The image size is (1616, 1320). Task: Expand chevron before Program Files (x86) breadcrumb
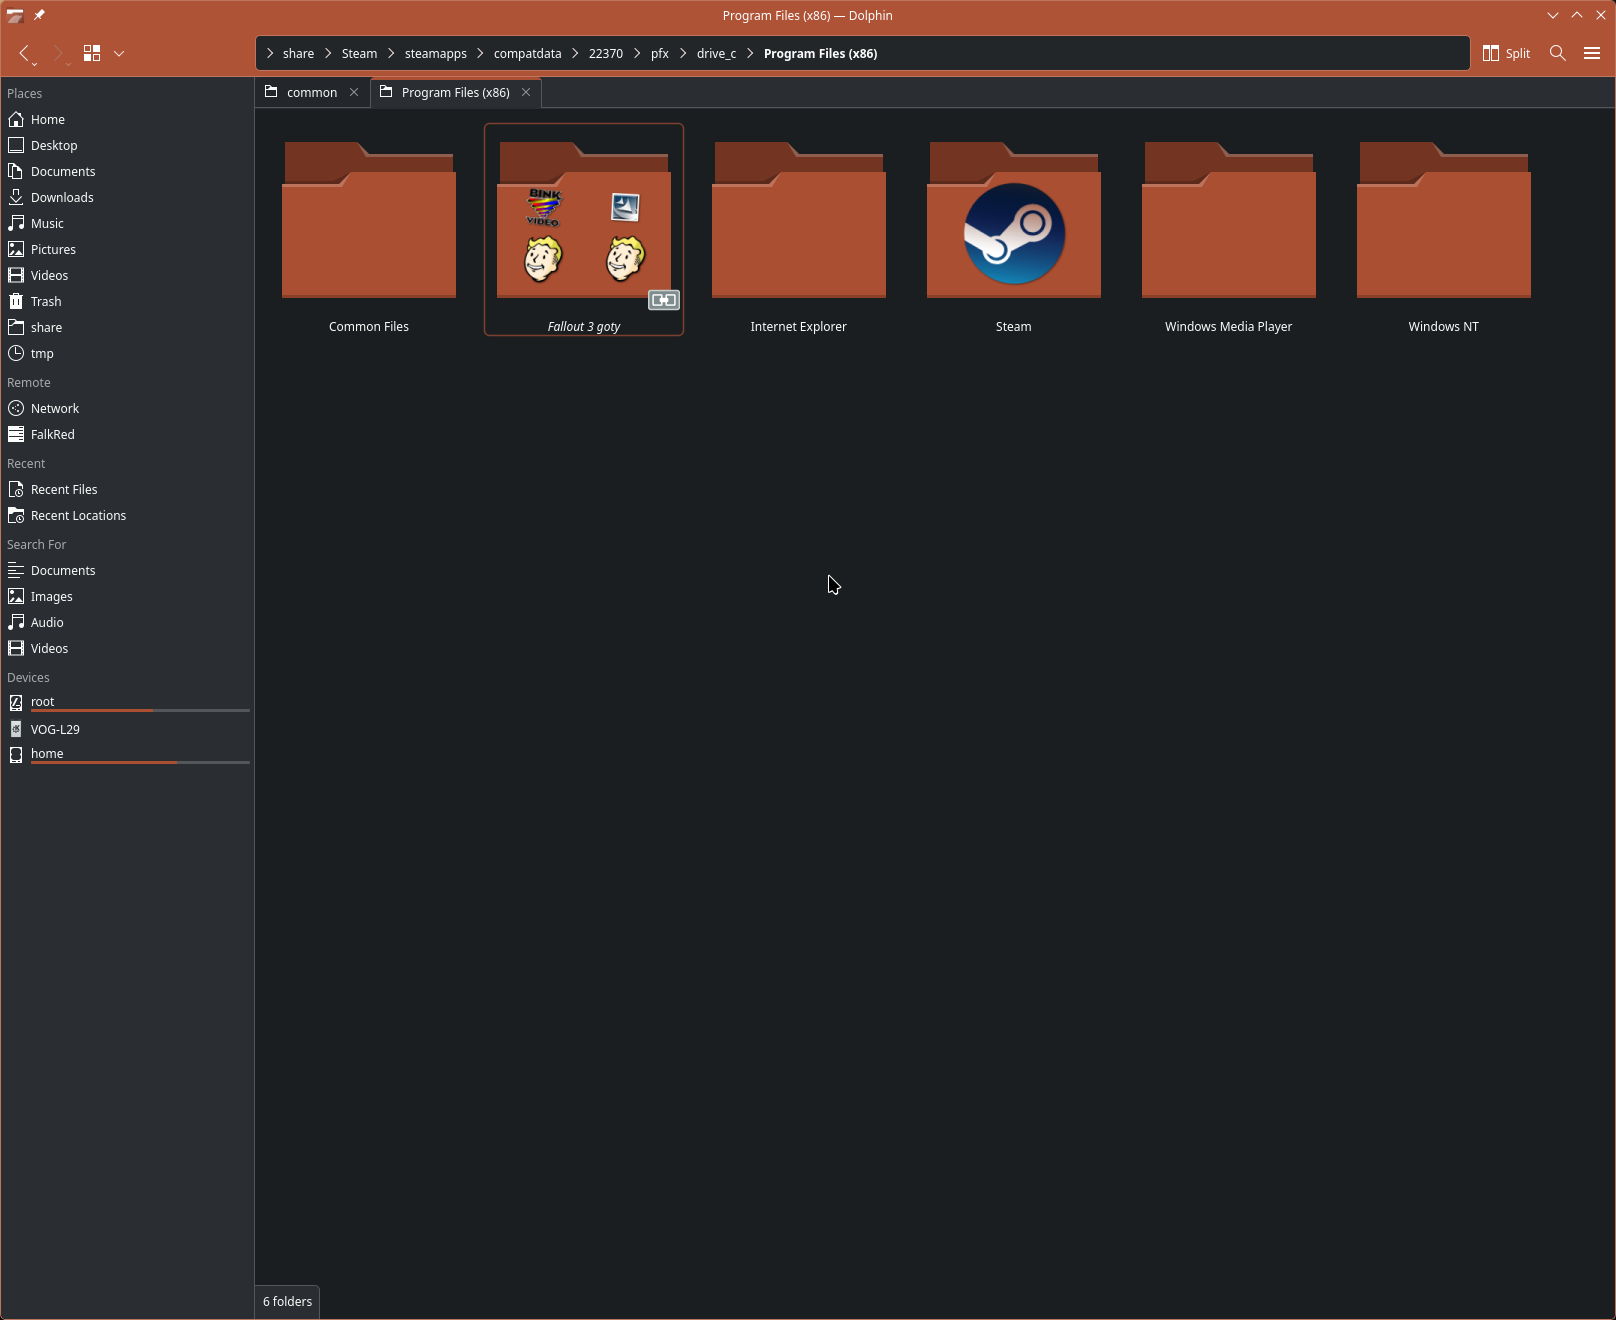pos(750,54)
